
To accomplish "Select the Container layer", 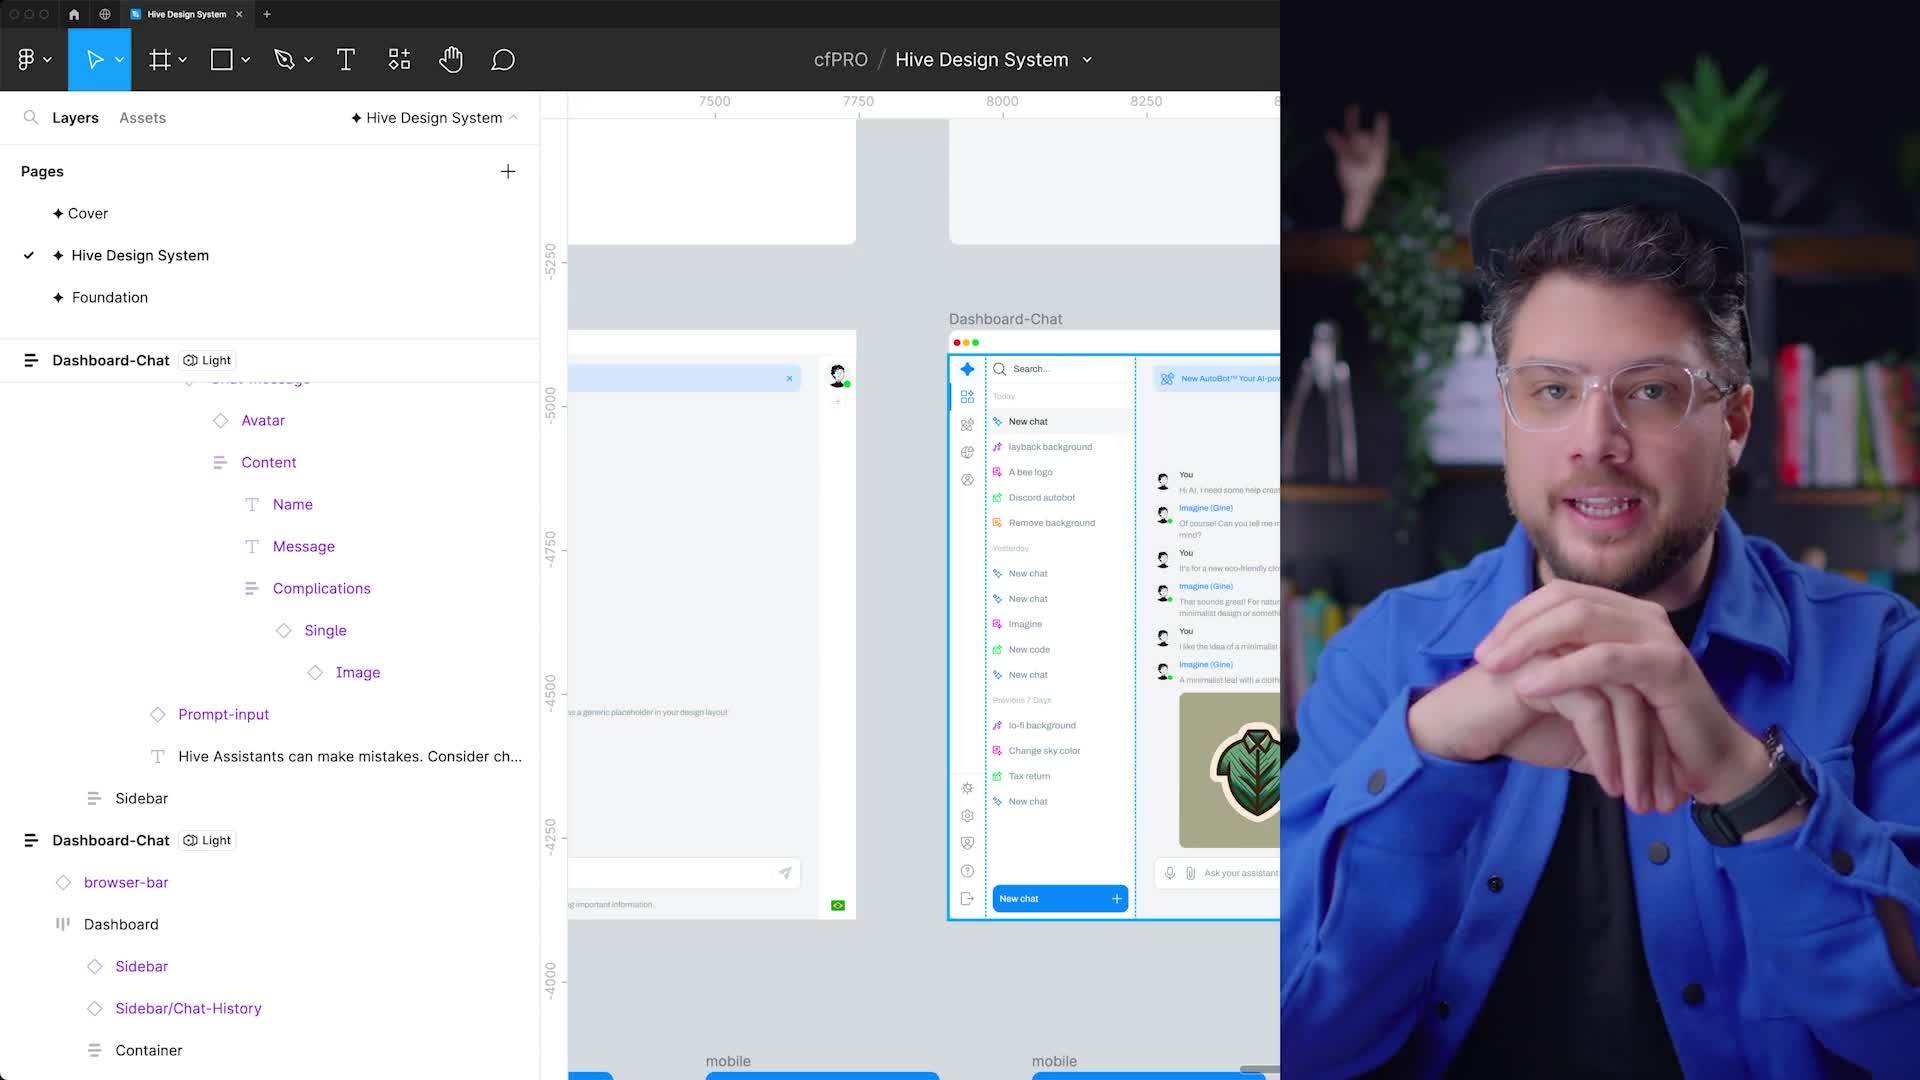I will pos(149,1051).
